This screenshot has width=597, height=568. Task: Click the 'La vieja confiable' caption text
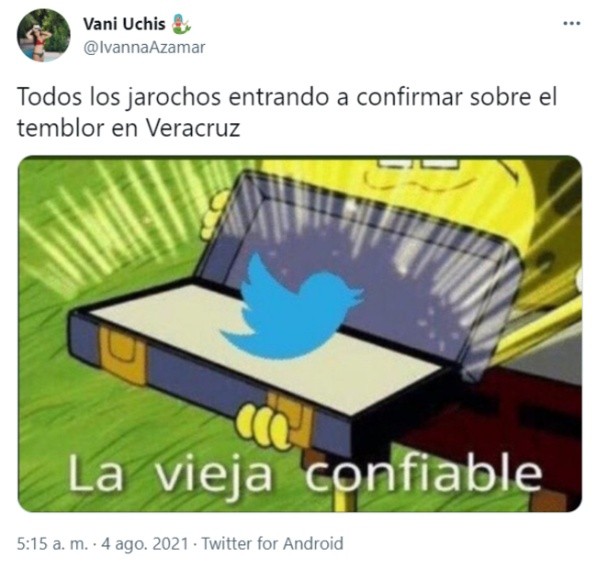[x=305, y=474]
